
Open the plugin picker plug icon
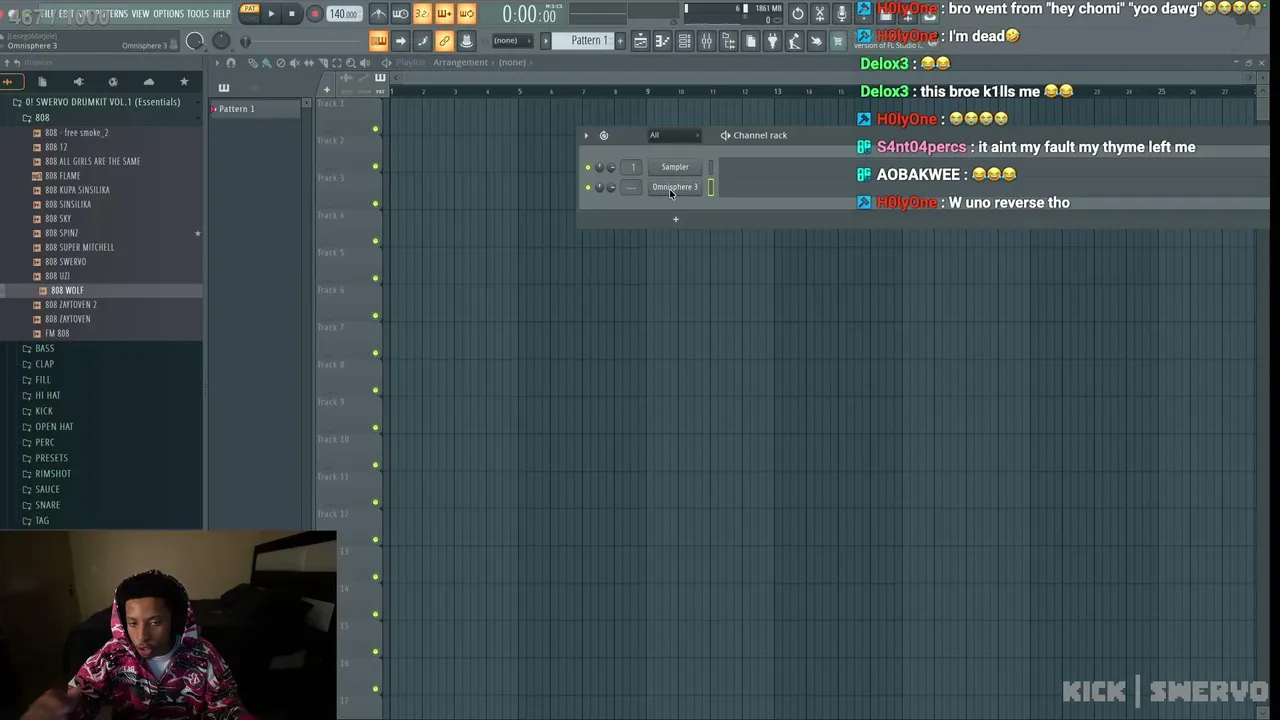(772, 41)
